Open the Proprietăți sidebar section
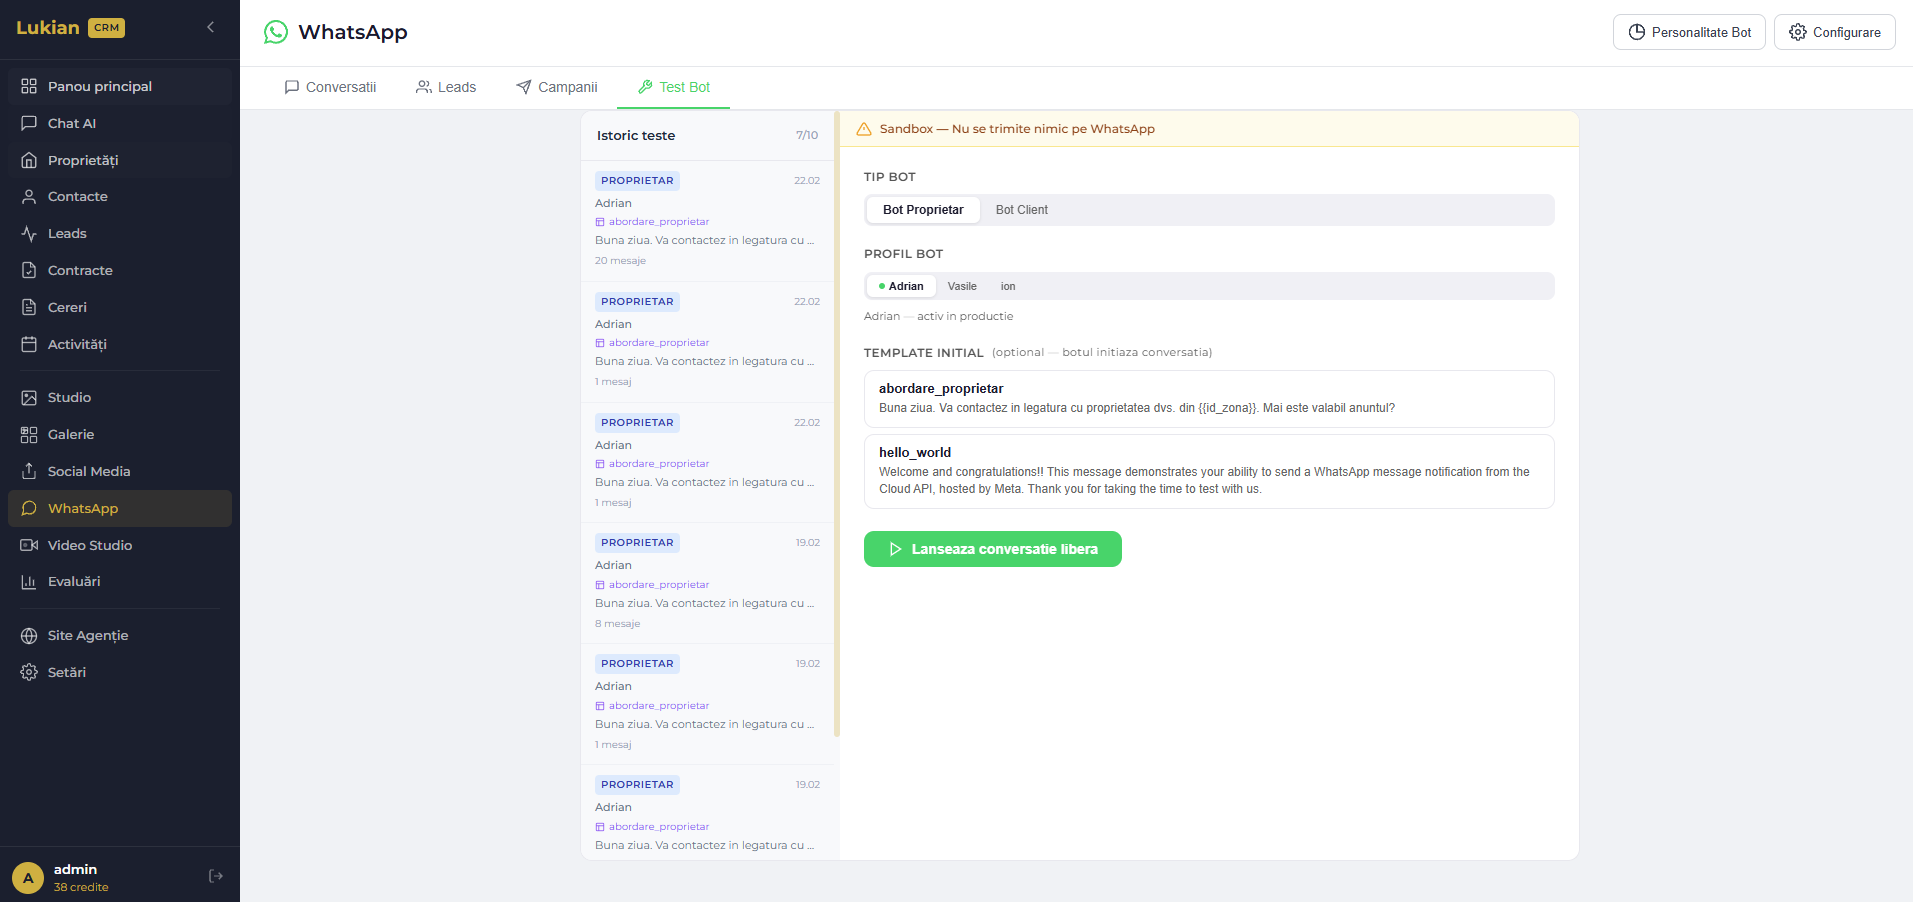Screen dimensions: 1913x902 pyautogui.click(x=83, y=160)
